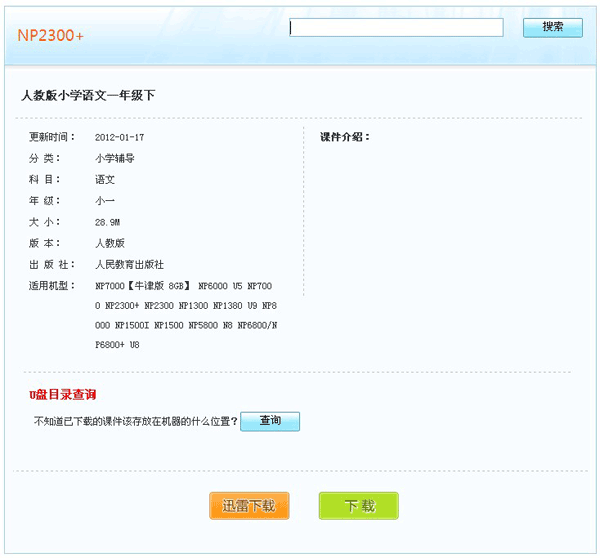Click the publisher 人民教育出版社
The height and width of the screenshot is (558, 600).
(x=129, y=265)
